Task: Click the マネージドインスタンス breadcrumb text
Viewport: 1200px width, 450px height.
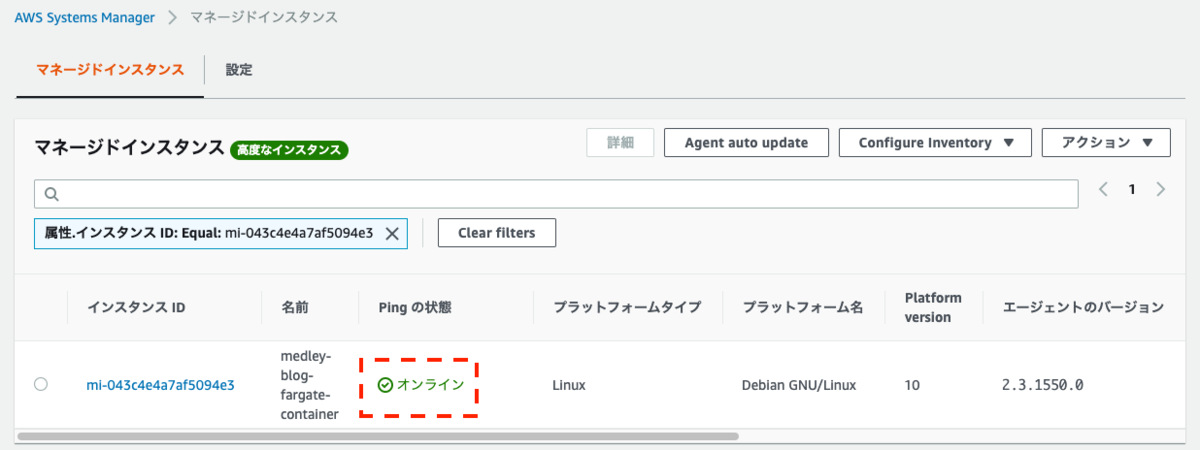Action: click(266, 17)
